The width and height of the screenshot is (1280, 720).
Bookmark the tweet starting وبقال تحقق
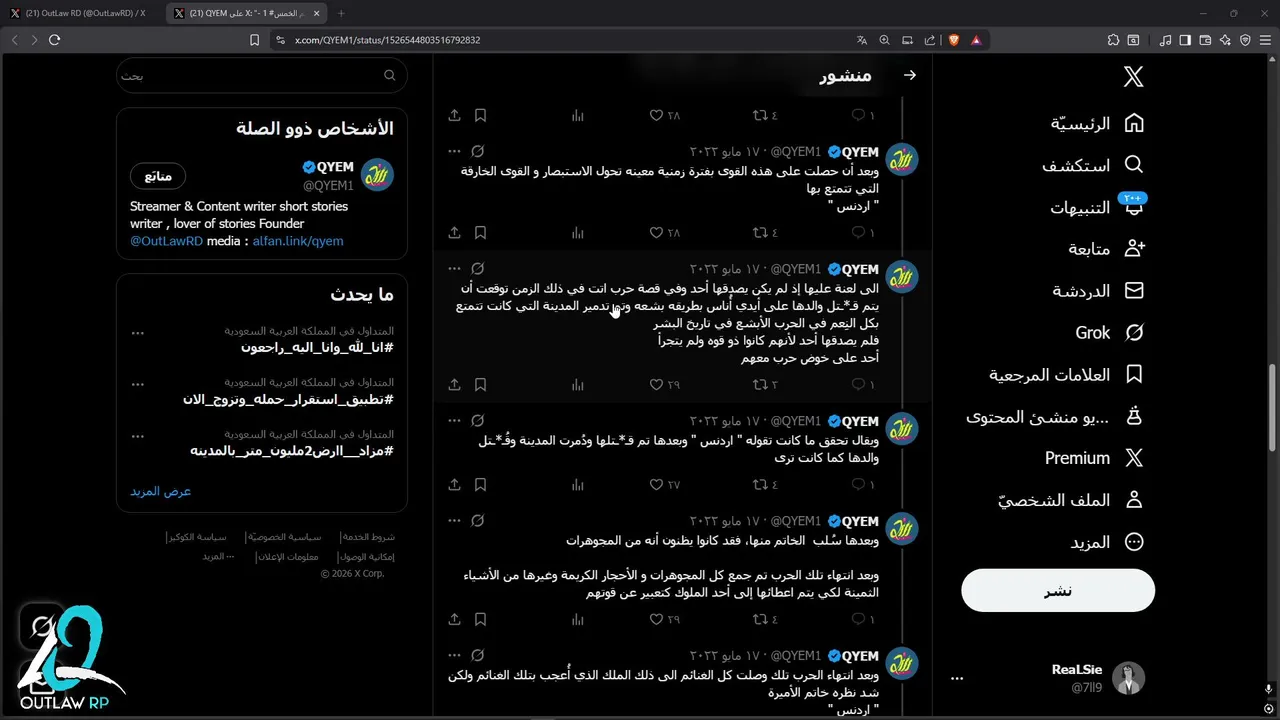480,484
